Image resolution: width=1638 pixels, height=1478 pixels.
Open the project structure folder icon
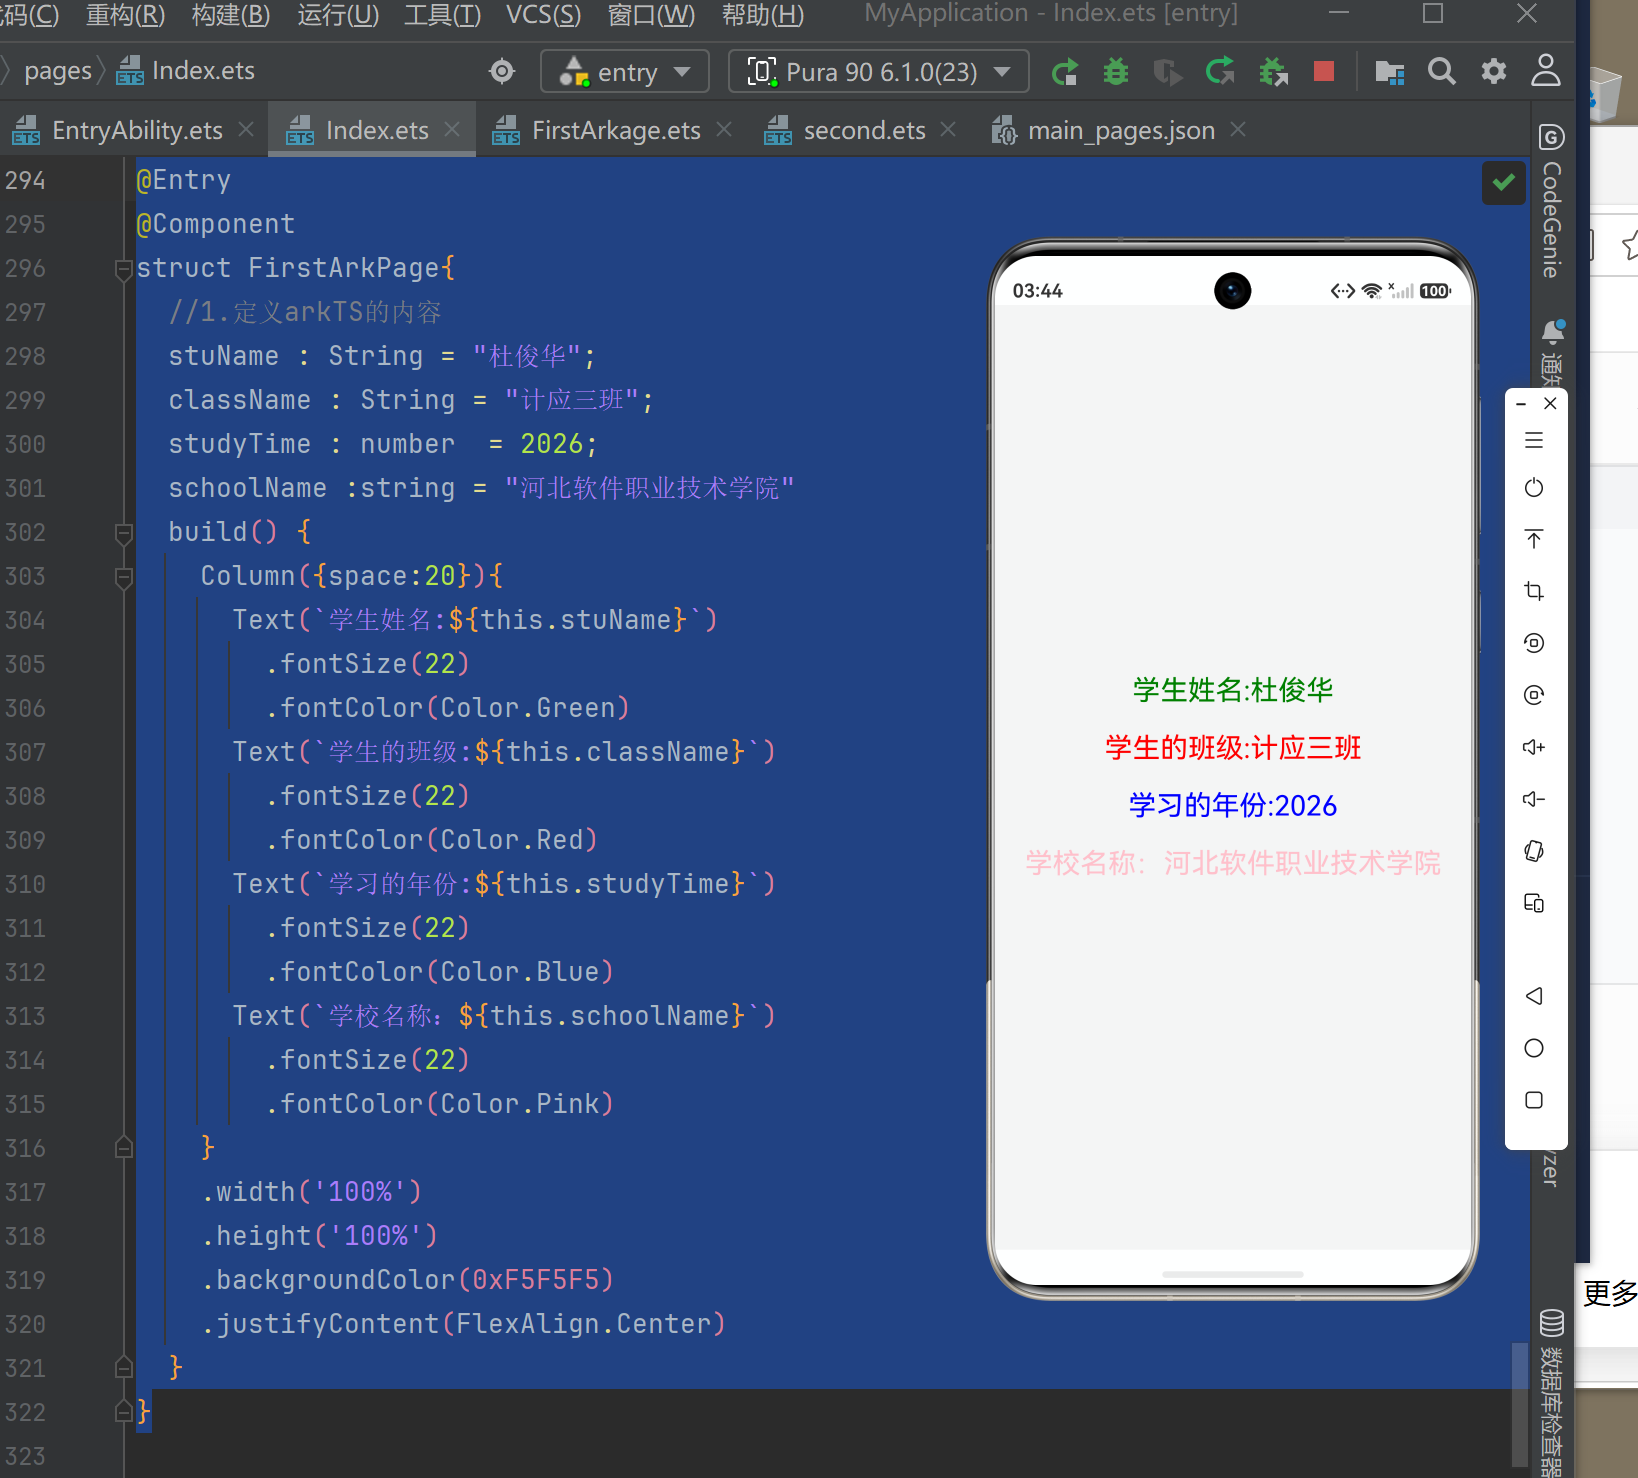[1390, 72]
